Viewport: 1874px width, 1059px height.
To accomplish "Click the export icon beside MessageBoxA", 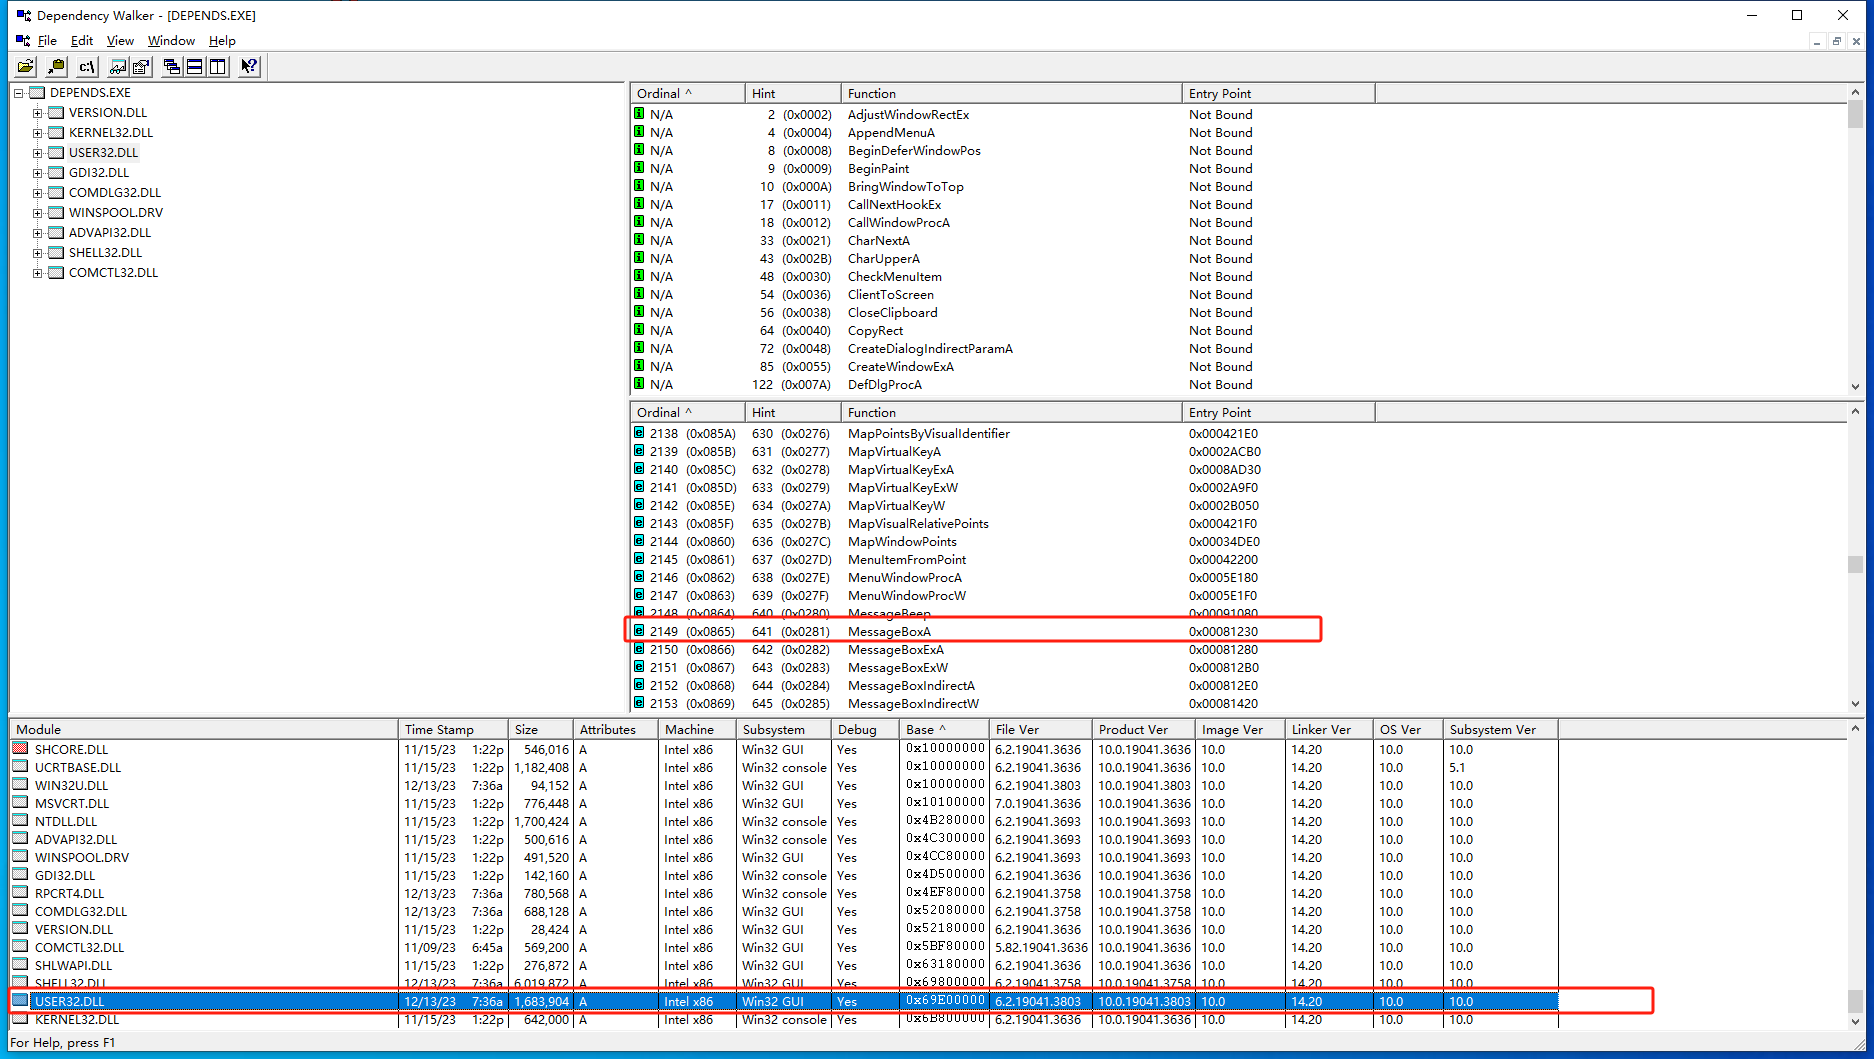I will (x=639, y=631).
